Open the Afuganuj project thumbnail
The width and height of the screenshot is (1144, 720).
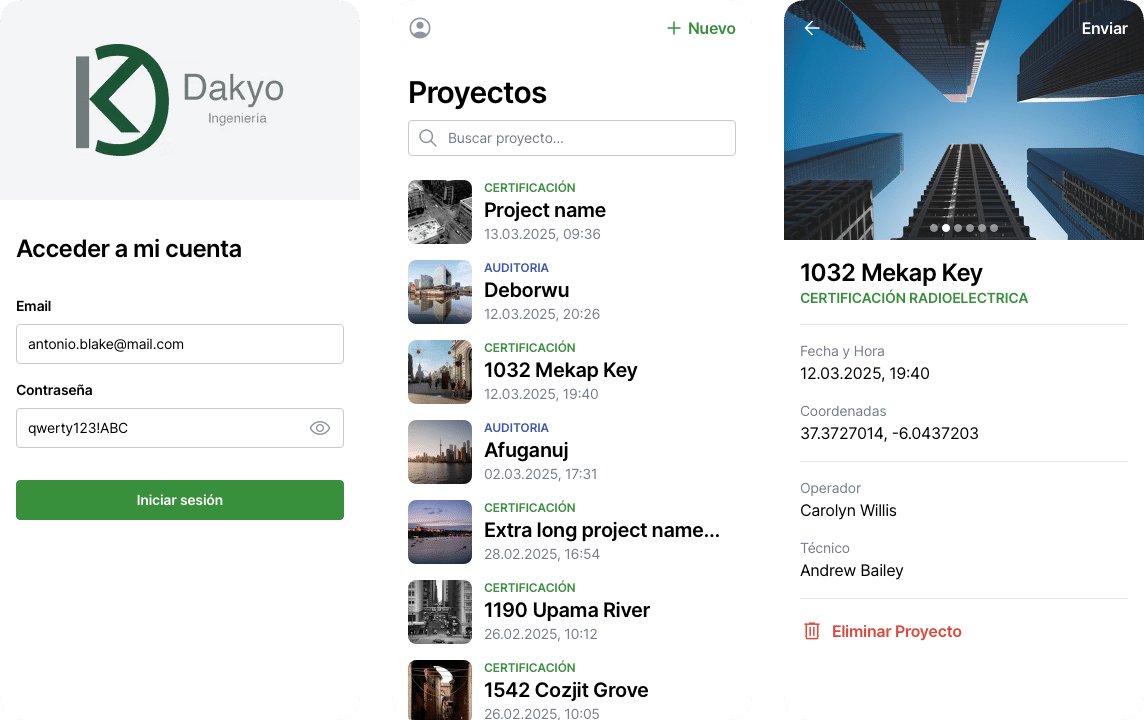[x=440, y=452]
